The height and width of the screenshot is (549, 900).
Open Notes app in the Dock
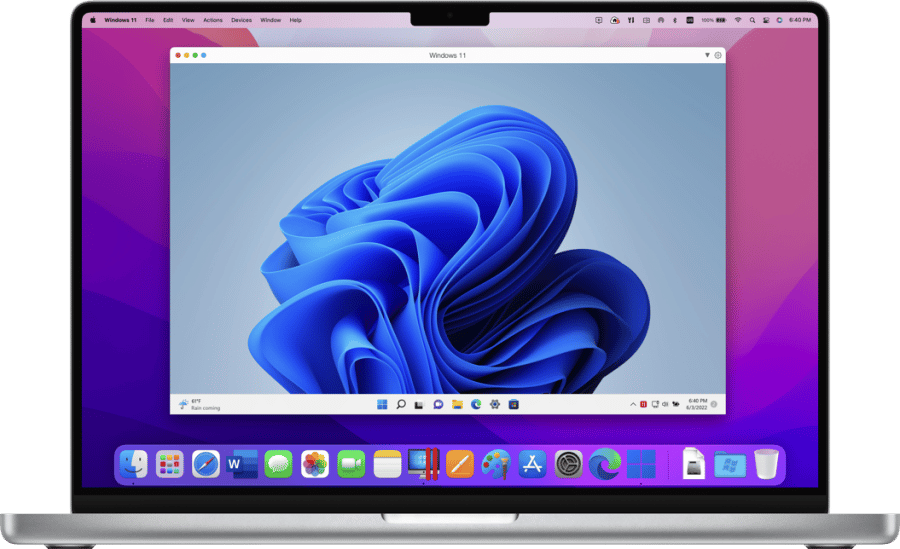click(x=387, y=464)
